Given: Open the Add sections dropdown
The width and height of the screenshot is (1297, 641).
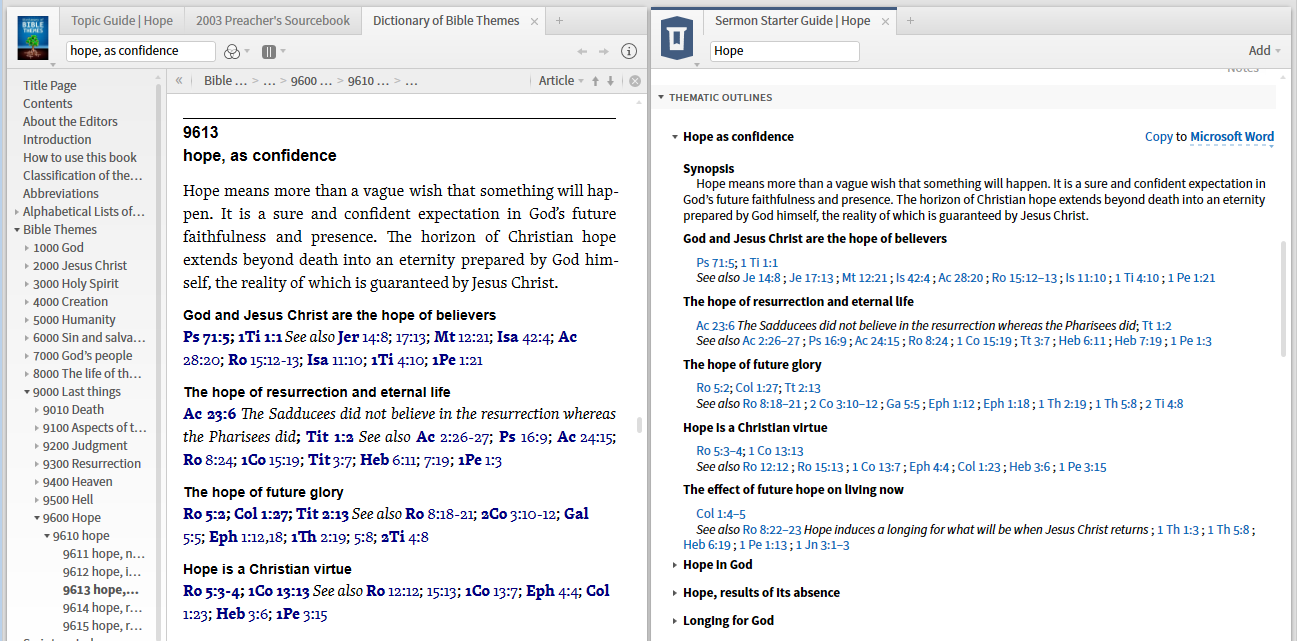Looking at the screenshot, I should point(1265,51).
